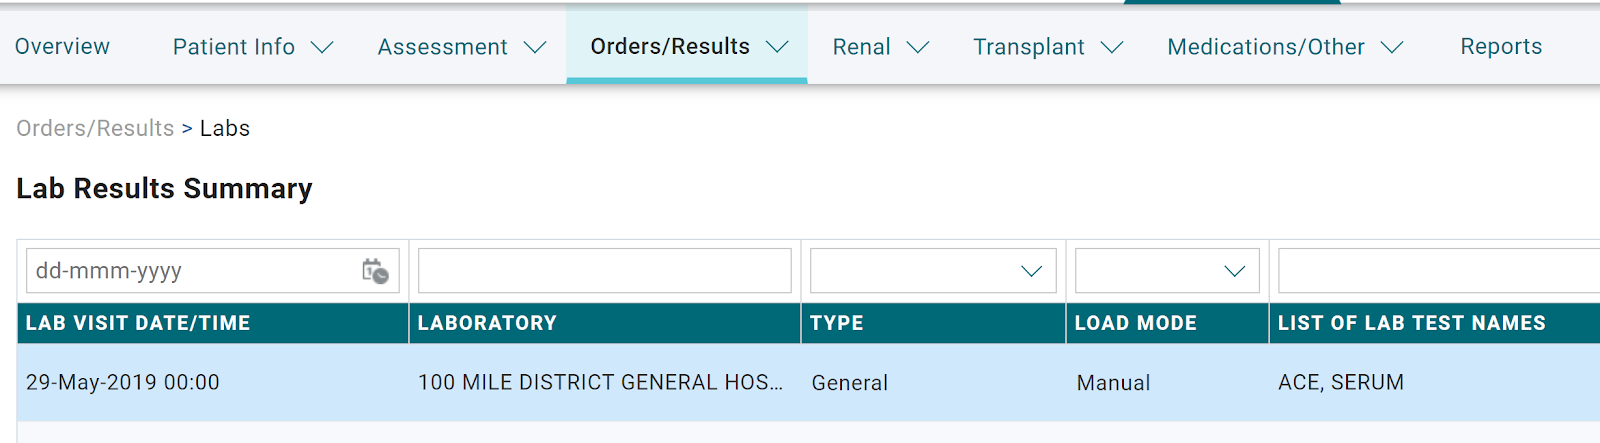The height and width of the screenshot is (443, 1600).
Task: Sort by Lab Visit Date/Time column header
Action: coord(138,323)
